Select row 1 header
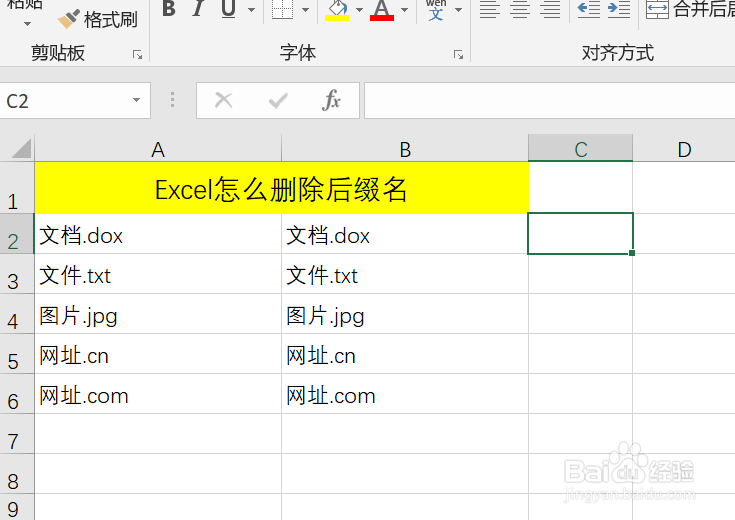 (x=17, y=188)
